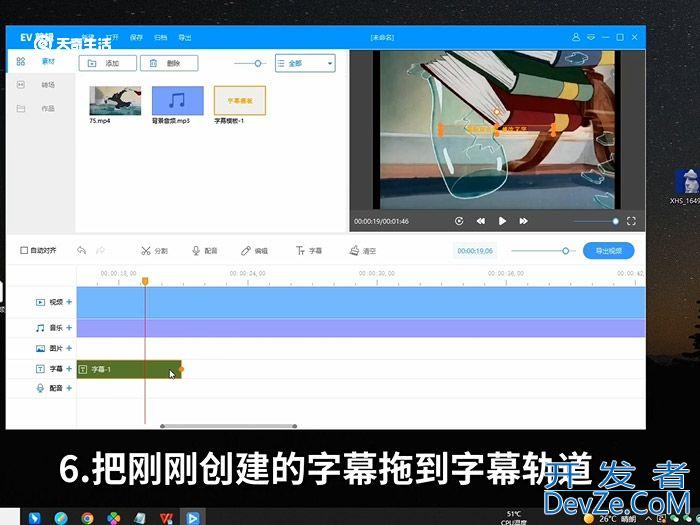The height and width of the screenshot is (525, 700).
Task: Open the 全部 (all) filter dropdown
Action: (x=305, y=63)
